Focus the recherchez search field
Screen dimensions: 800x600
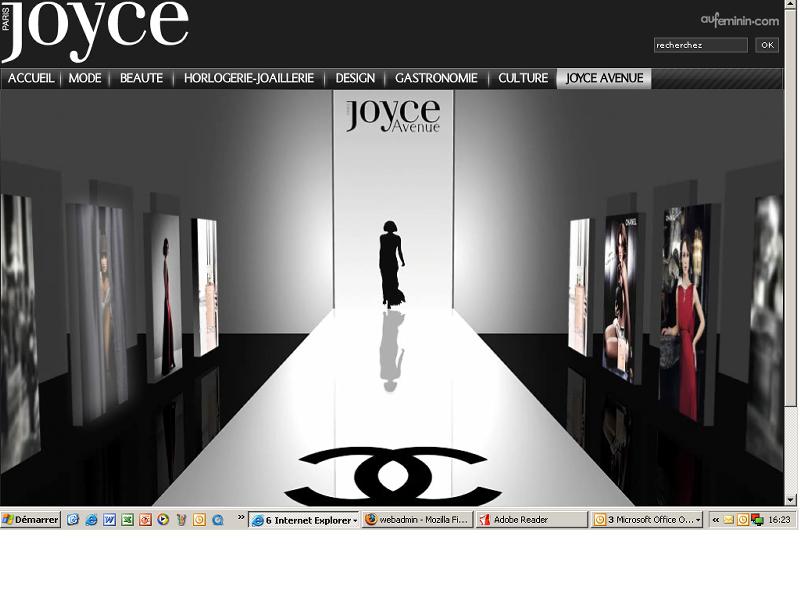[701, 45]
